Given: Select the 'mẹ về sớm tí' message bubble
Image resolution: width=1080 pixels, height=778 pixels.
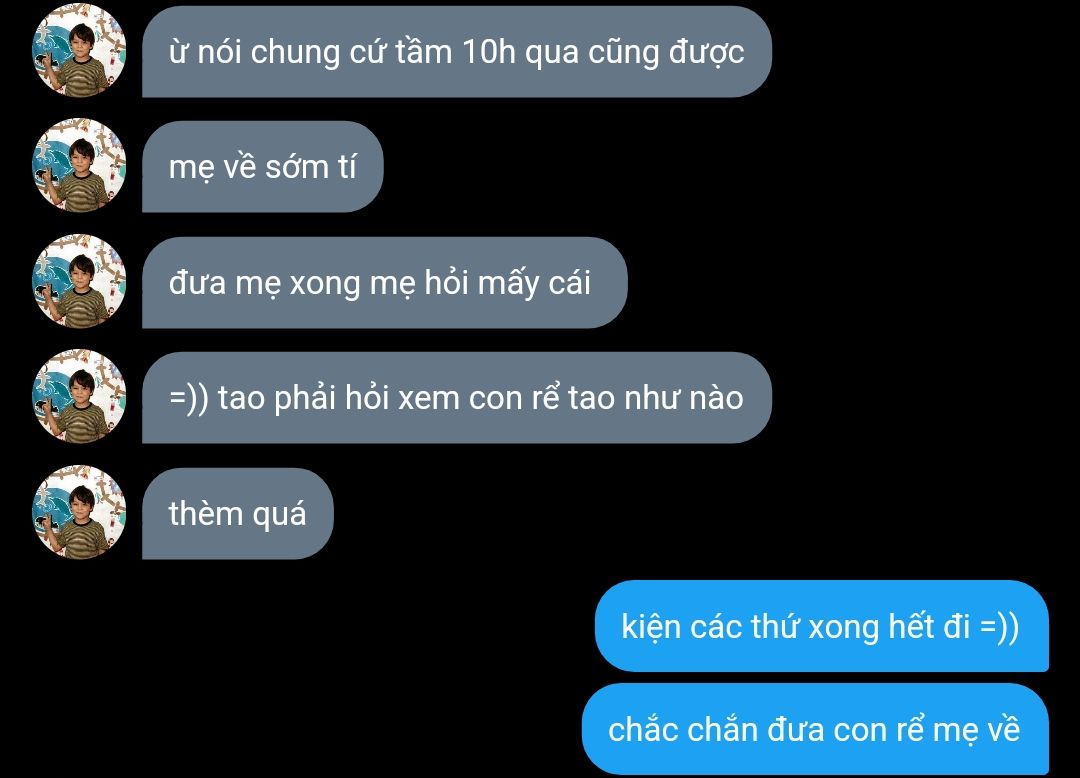Looking at the screenshot, I should point(262,167).
